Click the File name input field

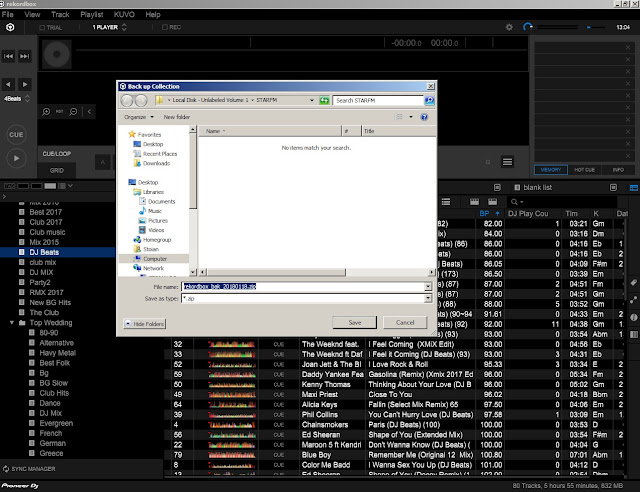[303, 287]
